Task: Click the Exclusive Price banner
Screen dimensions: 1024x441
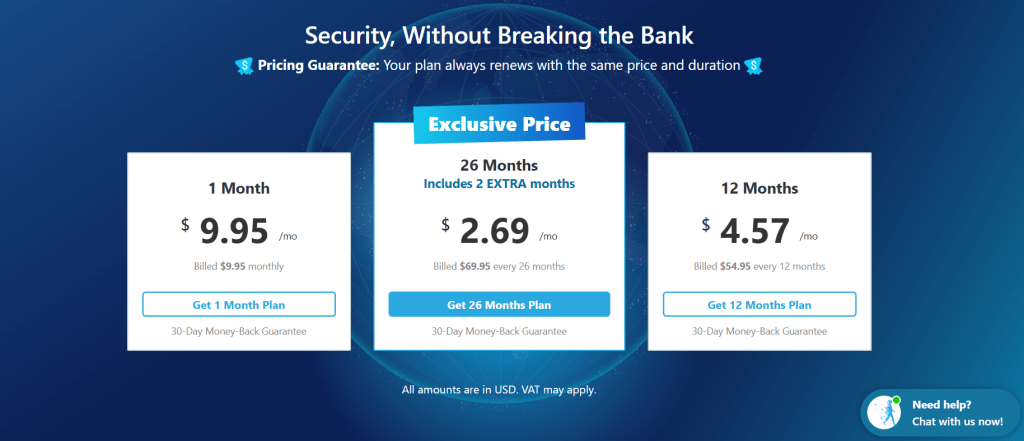Action: coord(499,125)
